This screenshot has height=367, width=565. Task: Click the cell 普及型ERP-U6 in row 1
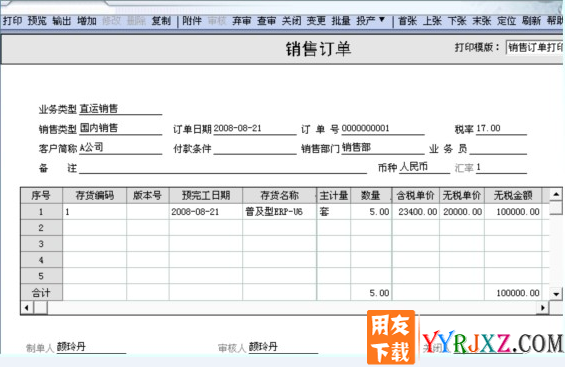coord(280,212)
